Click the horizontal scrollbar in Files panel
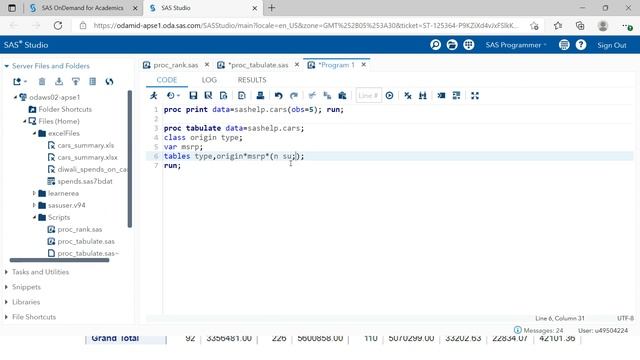The image size is (640, 360). (59, 260)
